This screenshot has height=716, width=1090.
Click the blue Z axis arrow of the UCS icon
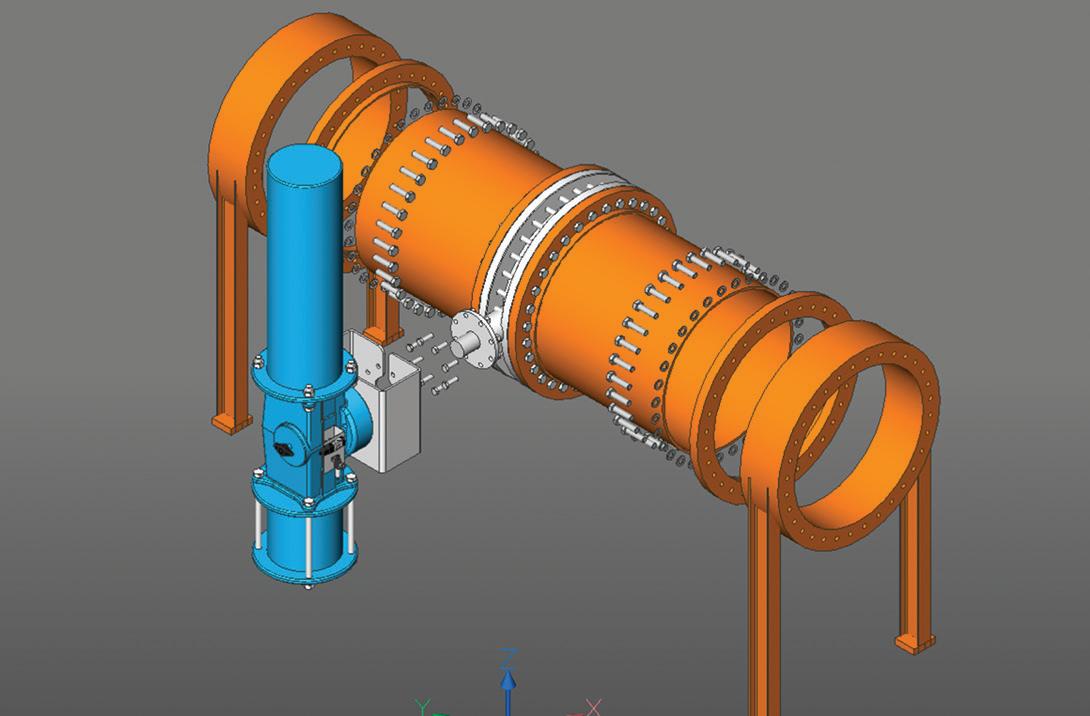point(509,692)
